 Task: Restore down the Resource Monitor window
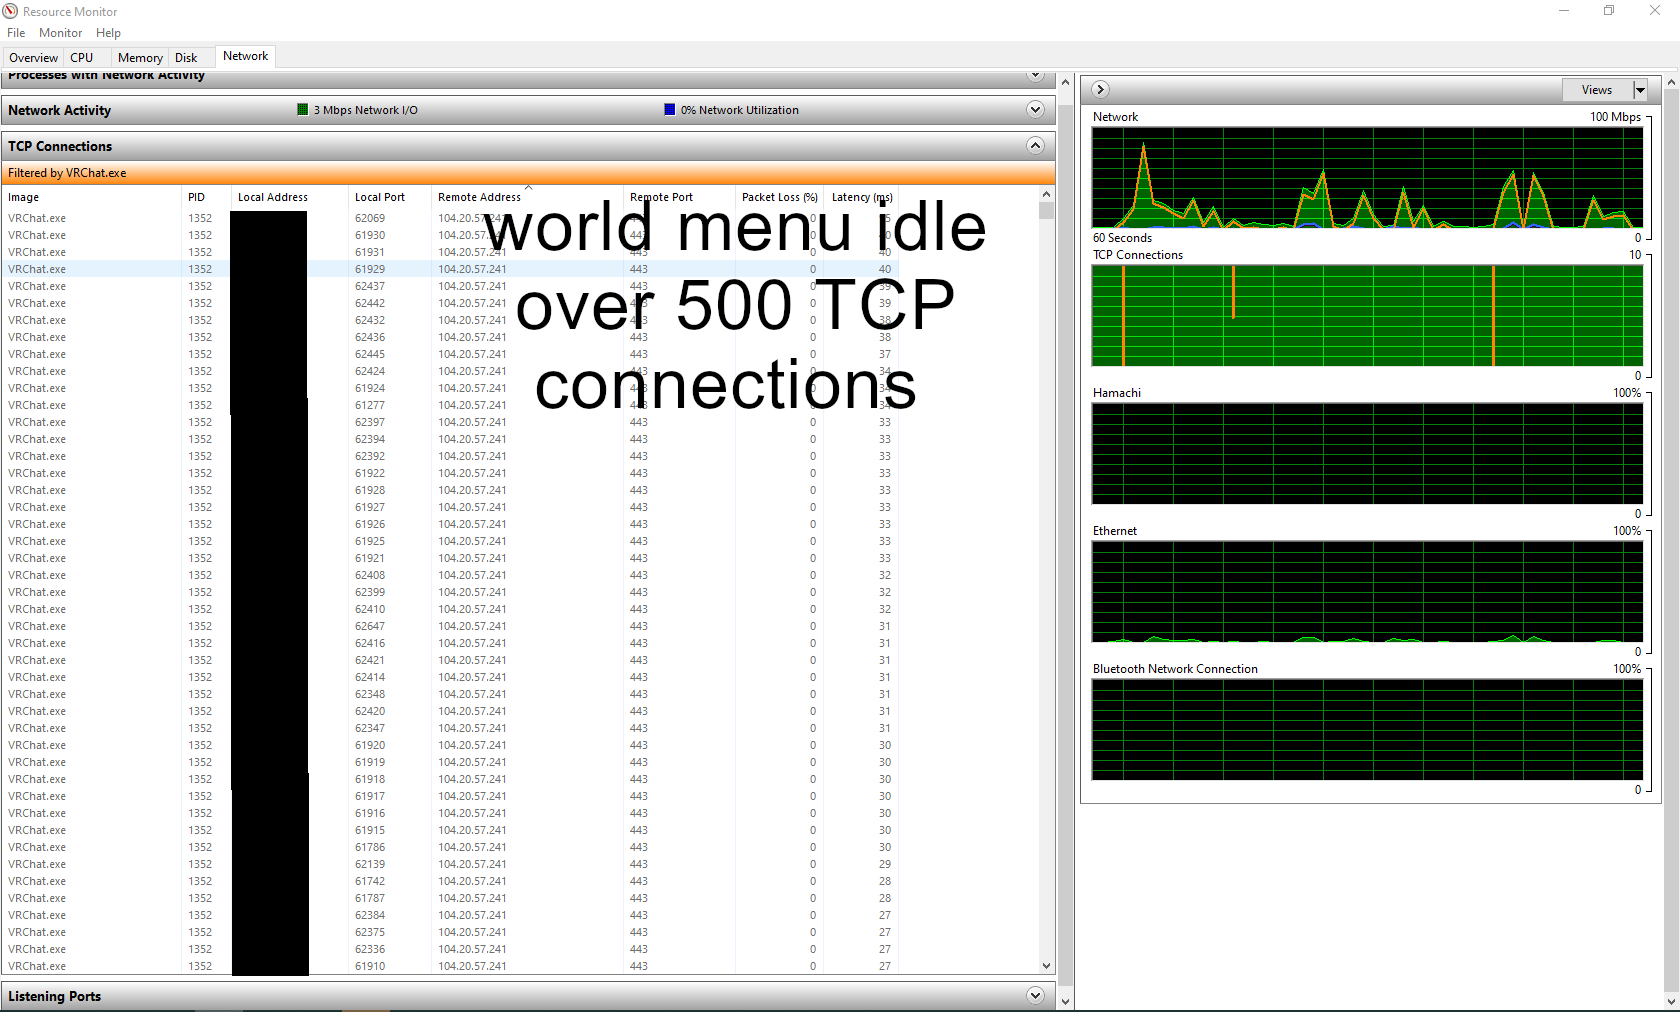pos(1609,11)
